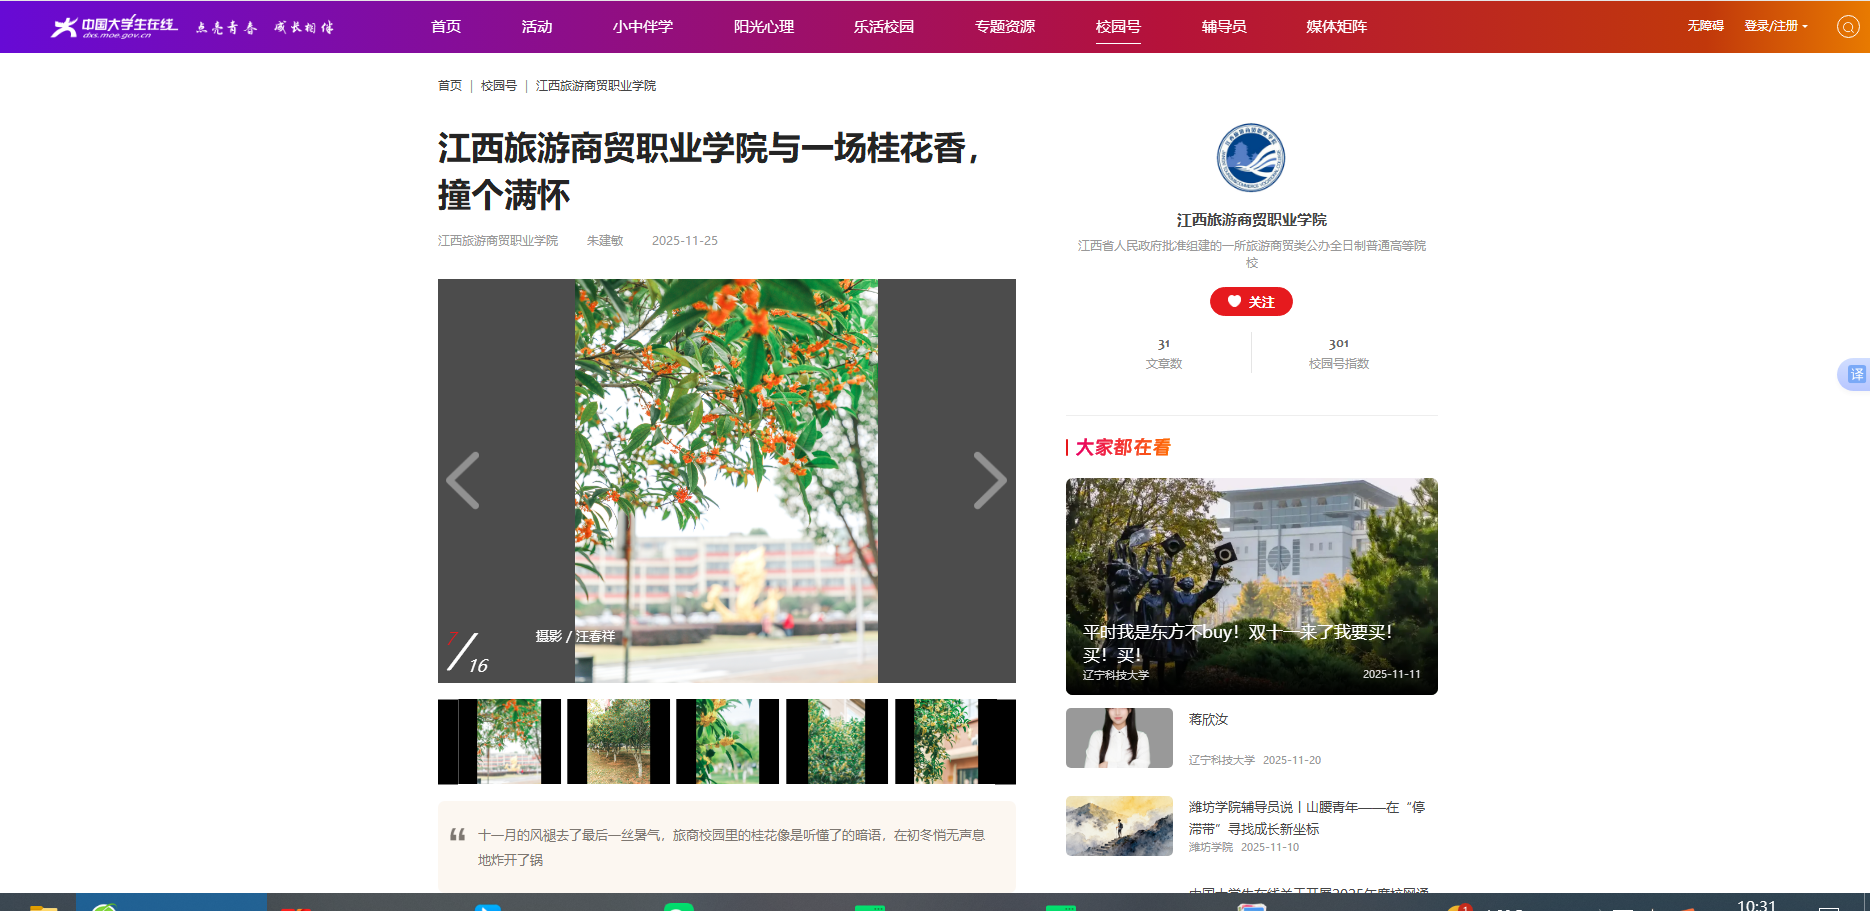Click the 关注 follow heart button
This screenshot has height=911, width=1870.
click(x=1251, y=302)
